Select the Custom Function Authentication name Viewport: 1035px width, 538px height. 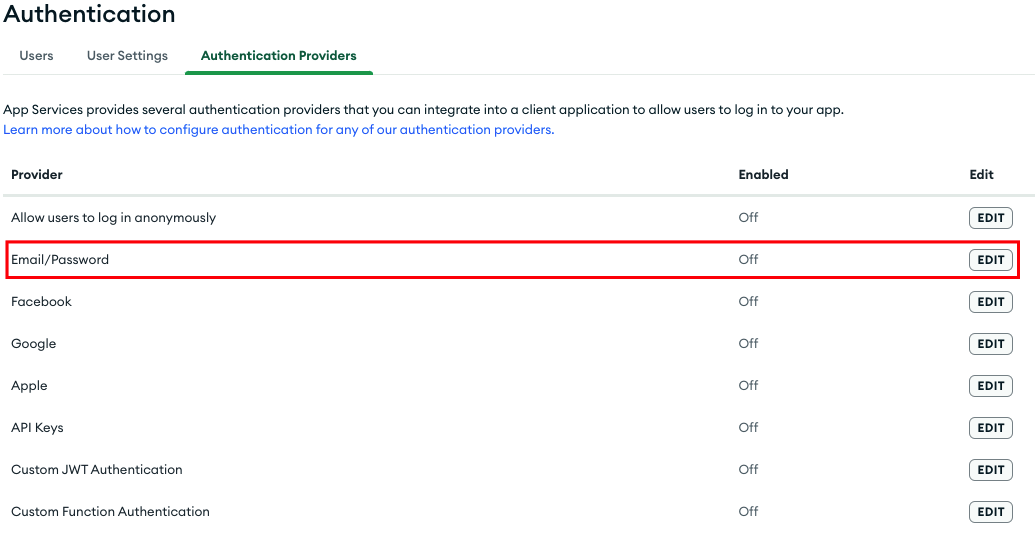click(x=110, y=512)
